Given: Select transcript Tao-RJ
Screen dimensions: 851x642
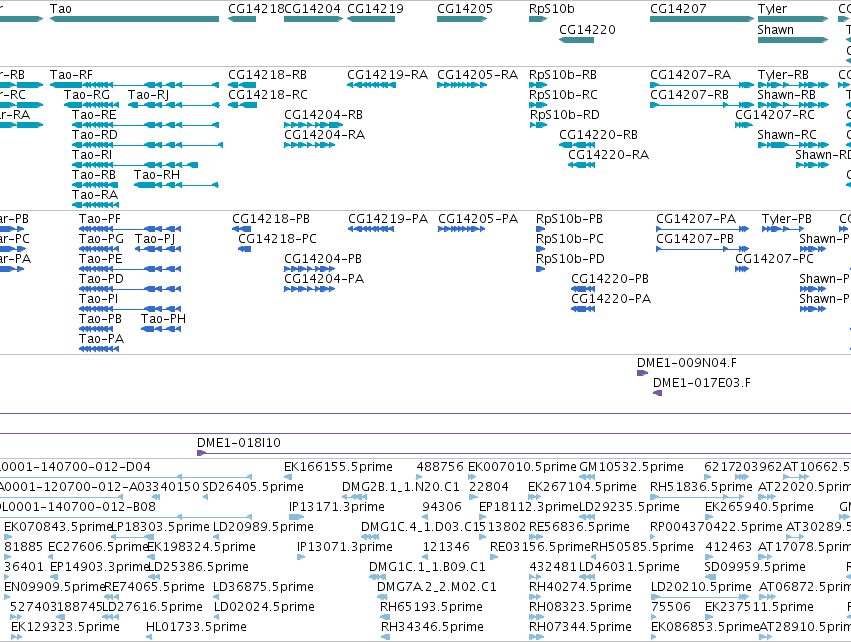Looking at the screenshot, I should point(173,105).
